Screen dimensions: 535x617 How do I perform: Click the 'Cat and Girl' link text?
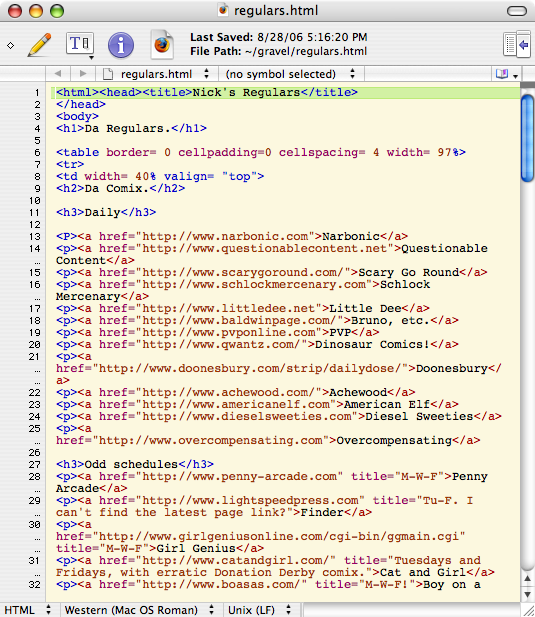(x=423, y=573)
